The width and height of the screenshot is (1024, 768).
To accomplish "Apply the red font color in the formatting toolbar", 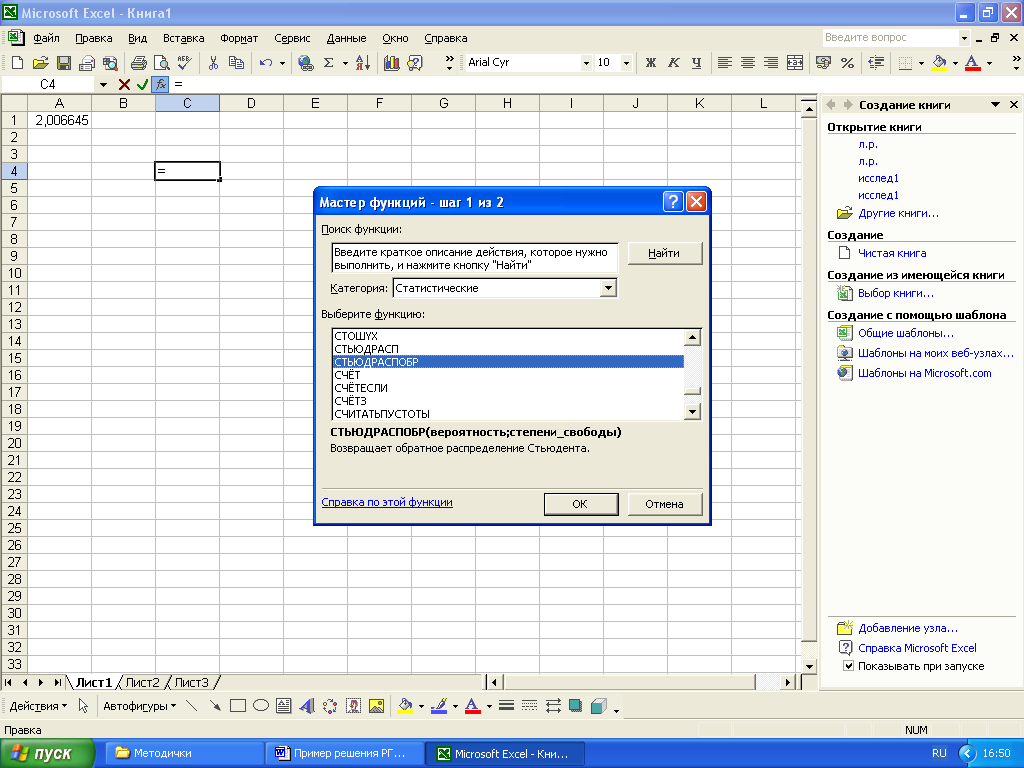I will point(972,63).
